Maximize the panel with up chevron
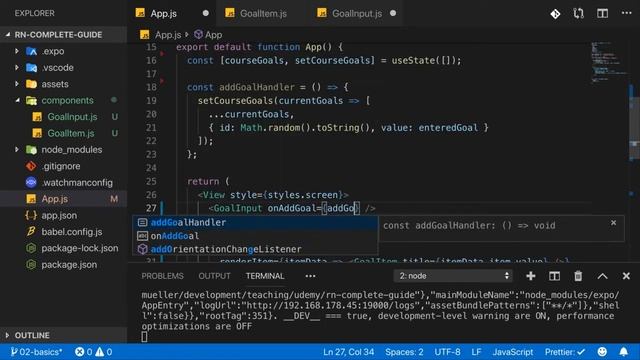Viewport: 640px width, 360px height. [602, 276]
